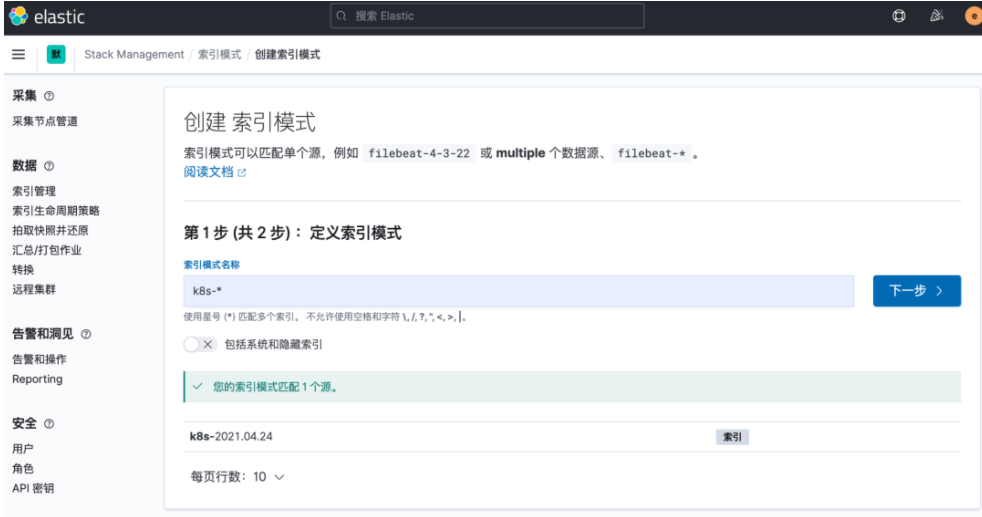Click the 下一步 button

pyautogui.click(x=917, y=290)
